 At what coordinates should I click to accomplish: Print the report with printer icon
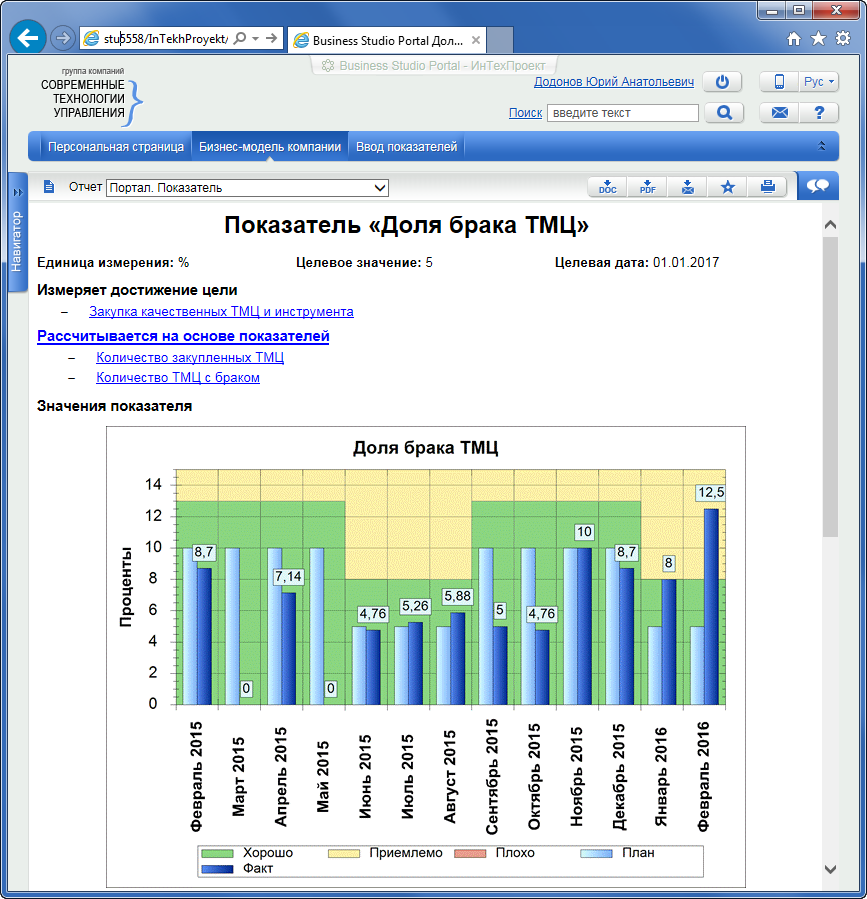[x=767, y=187]
